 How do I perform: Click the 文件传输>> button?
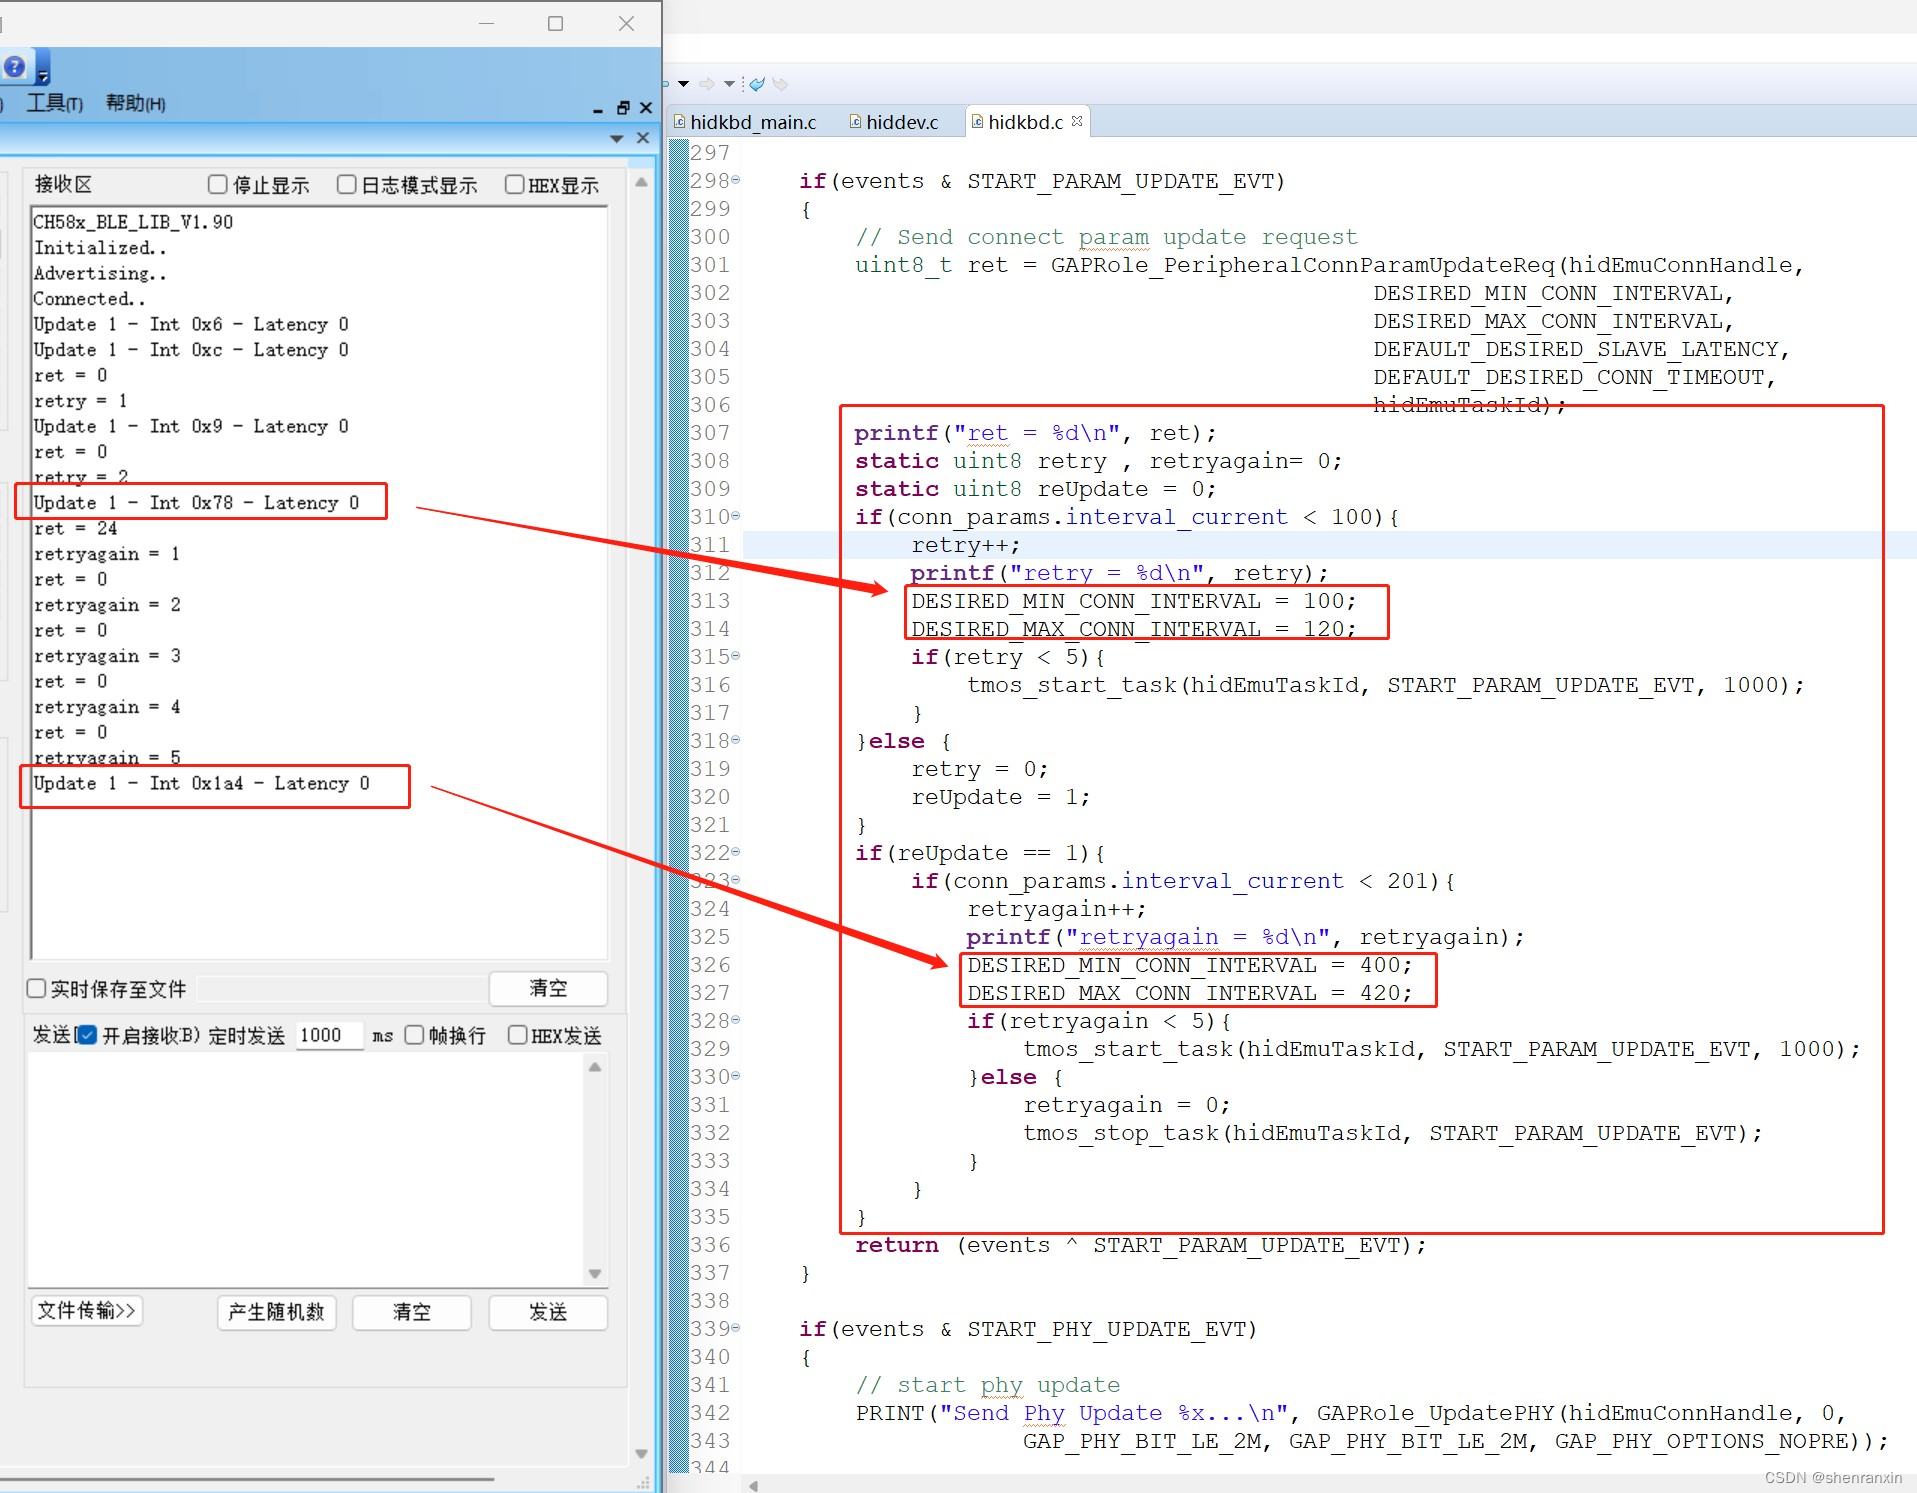coord(87,1311)
